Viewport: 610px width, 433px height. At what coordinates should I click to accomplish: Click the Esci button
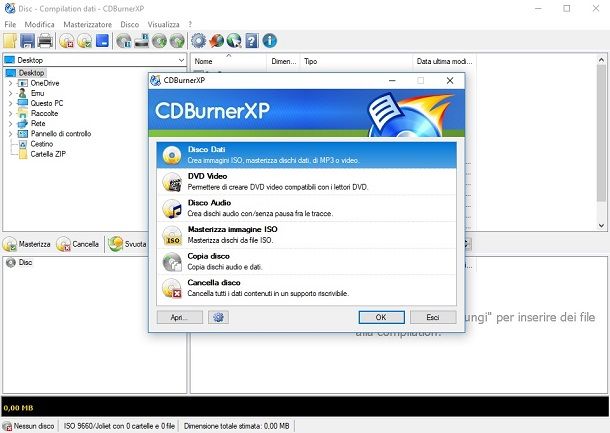pyautogui.click(x=433, y=317)
